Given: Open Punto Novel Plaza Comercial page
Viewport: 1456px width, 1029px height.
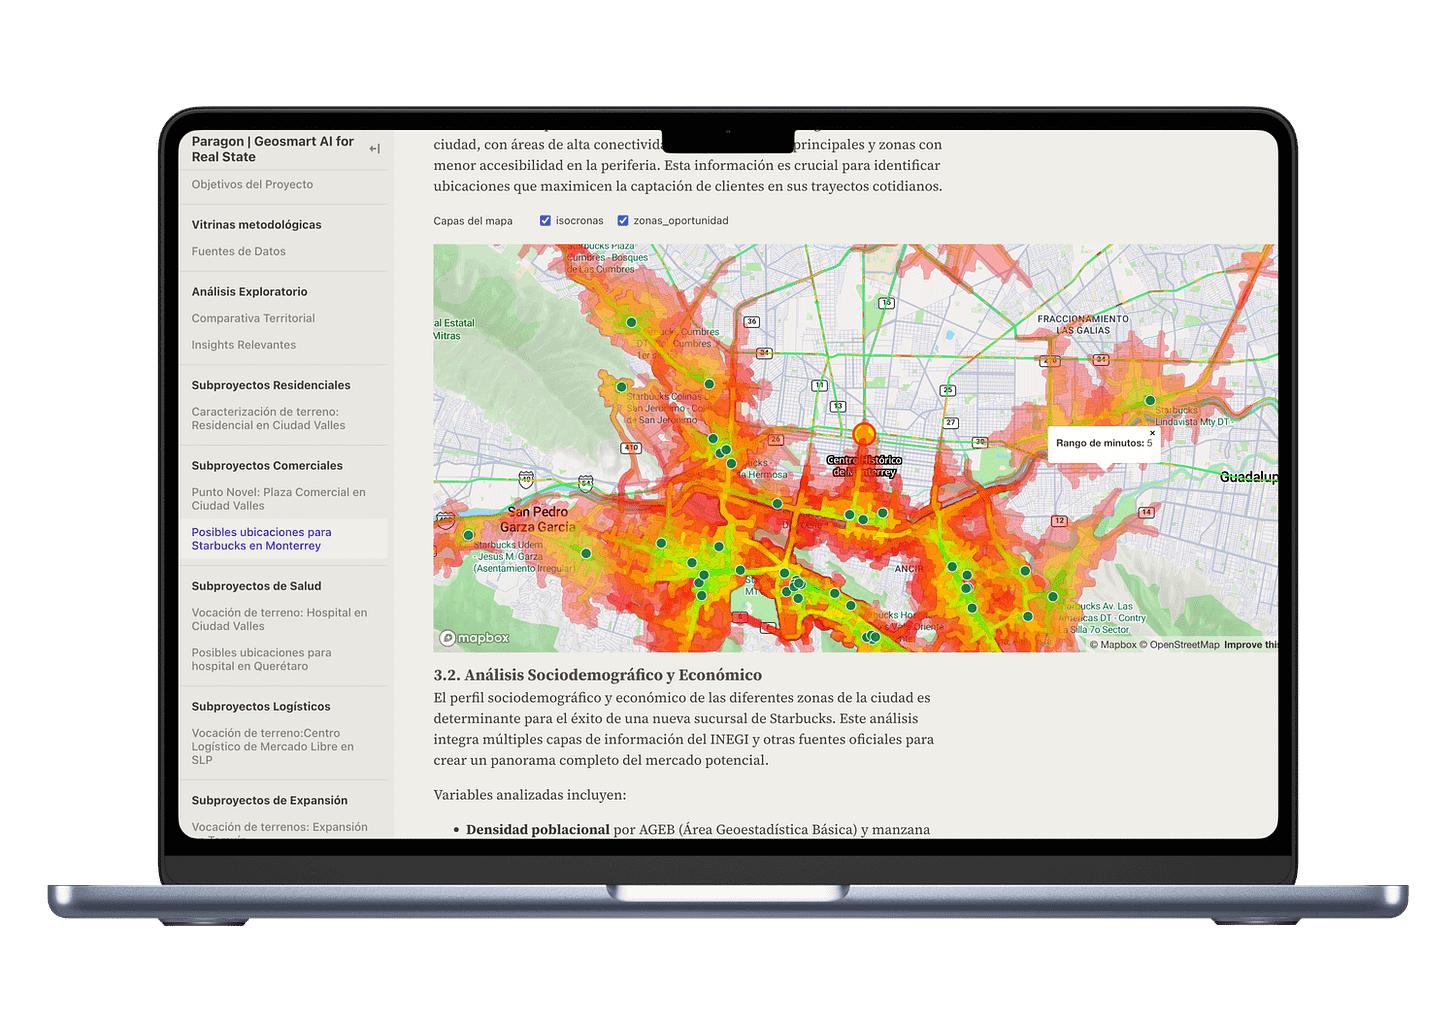Looking at the screenshot, I should [x=278, y=499].
